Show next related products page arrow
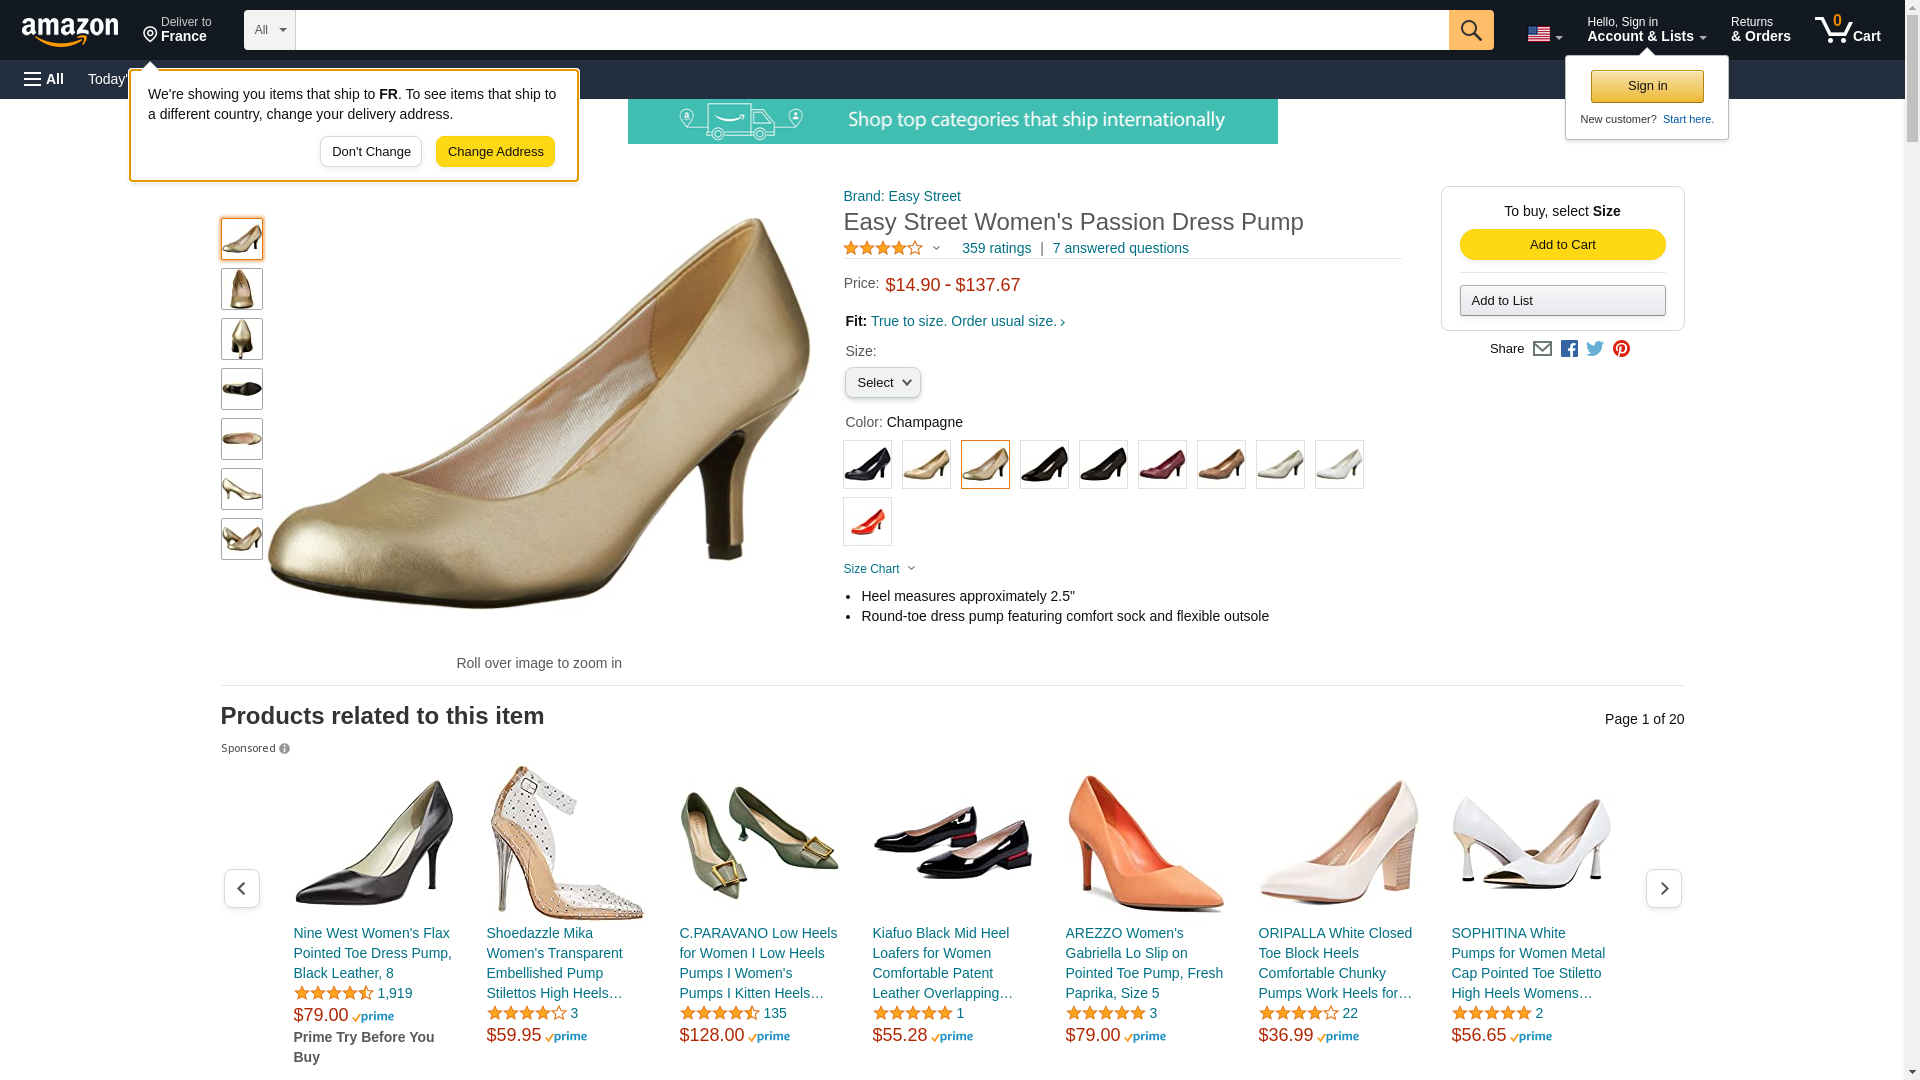Screen dimensions: 1920x1080 tap(1663, 888)
